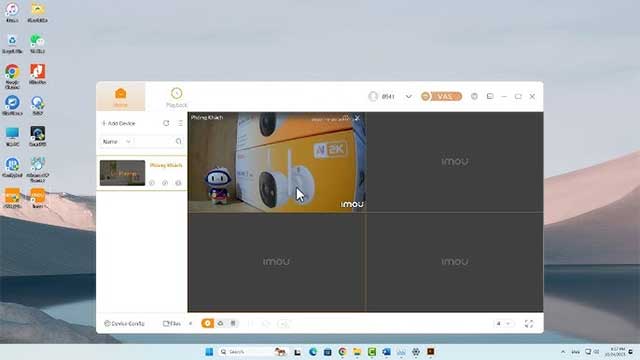The width and height of the screenshot is (640, 360).
Task: Close the Phong Khach live video stream
Action: coord(357,118)
